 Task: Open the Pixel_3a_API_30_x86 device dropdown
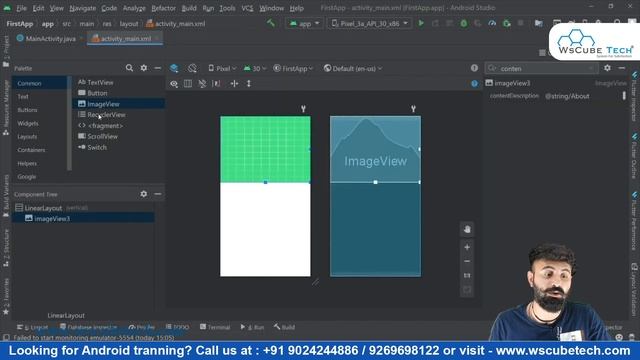point(370,24)
